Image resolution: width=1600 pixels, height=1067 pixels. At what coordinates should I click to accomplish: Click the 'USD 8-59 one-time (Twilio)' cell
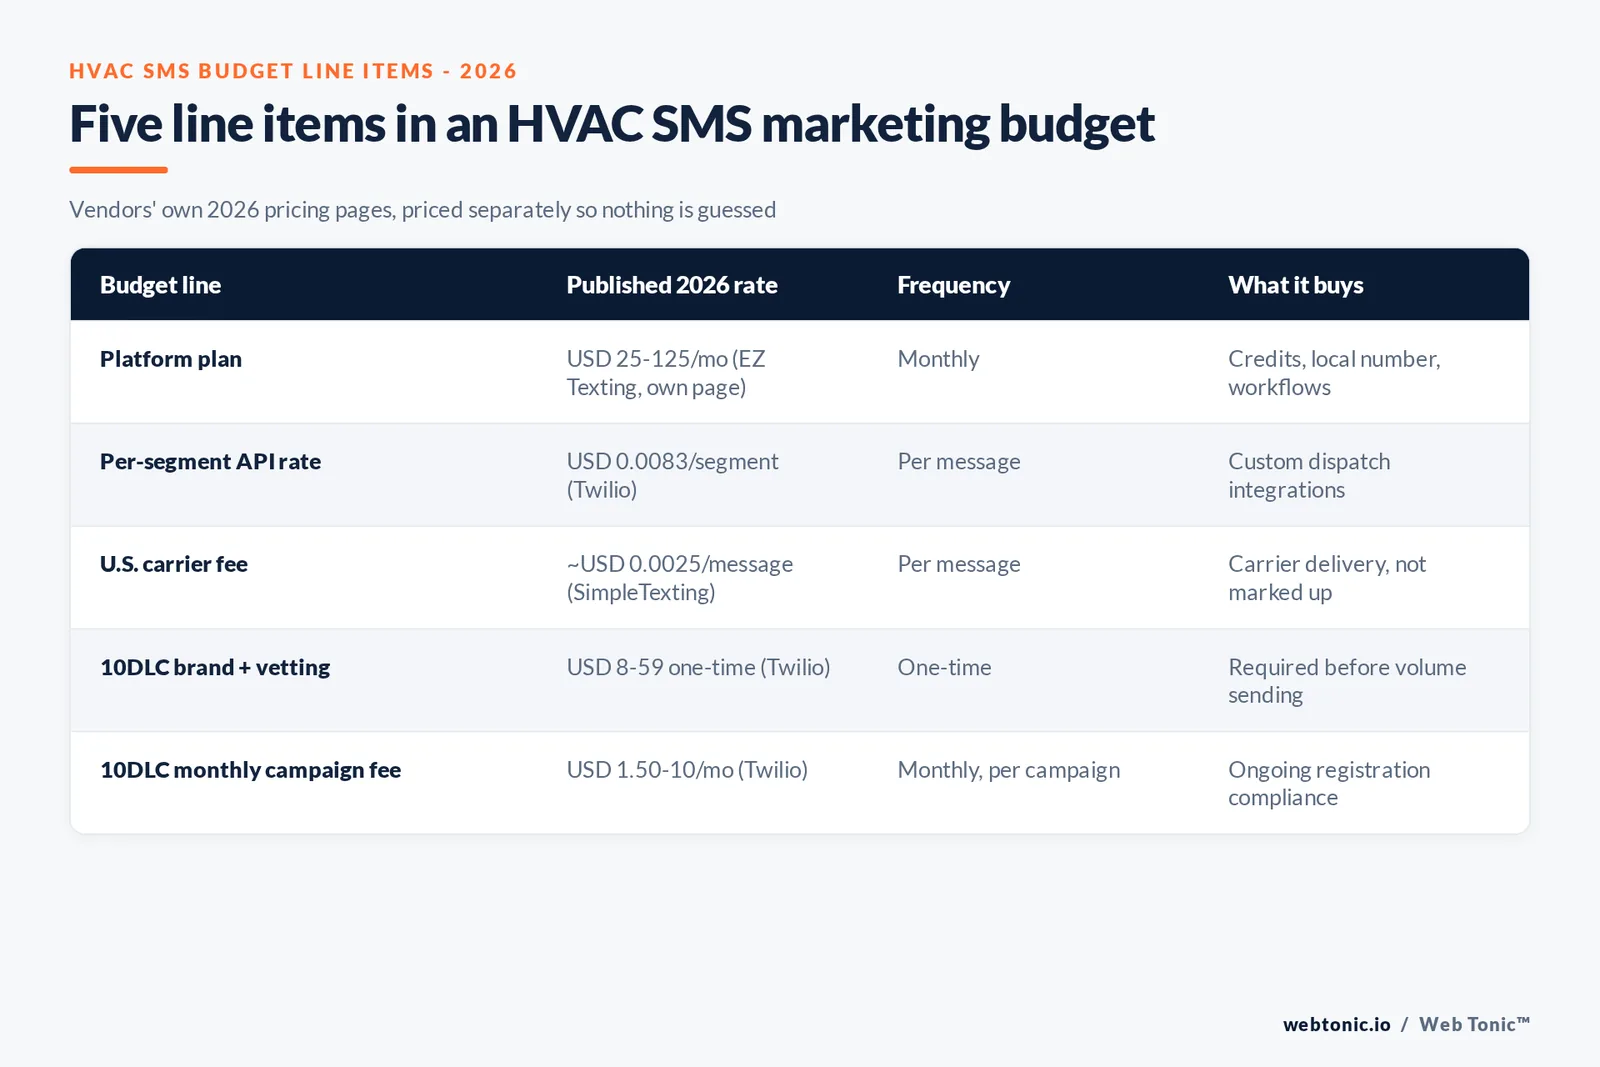[698, 667]
